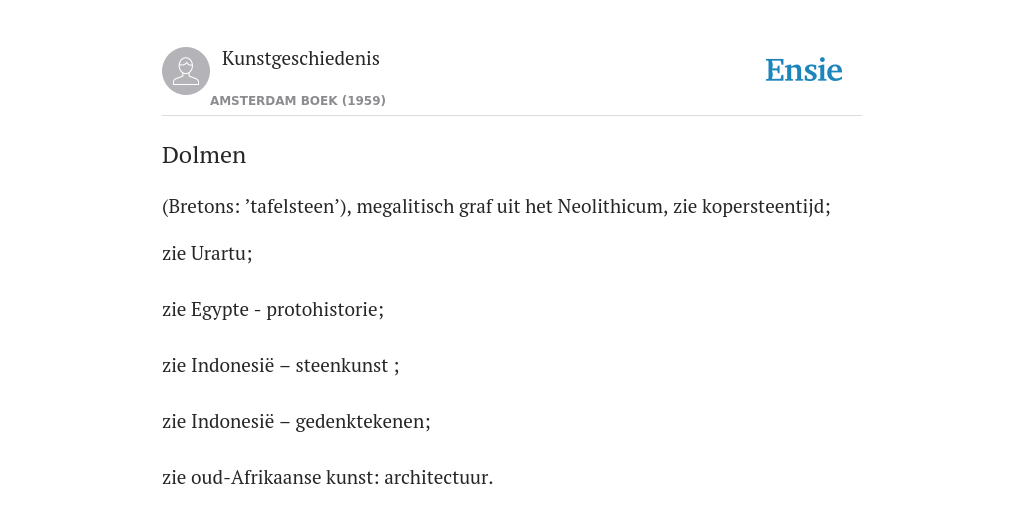Click the word 'architectuur'
The height and width of the screenshot is (512, 1024).
[x=436, y=478]
